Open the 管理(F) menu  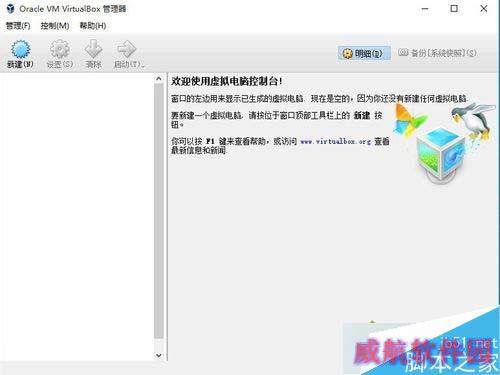coord(18,26)
